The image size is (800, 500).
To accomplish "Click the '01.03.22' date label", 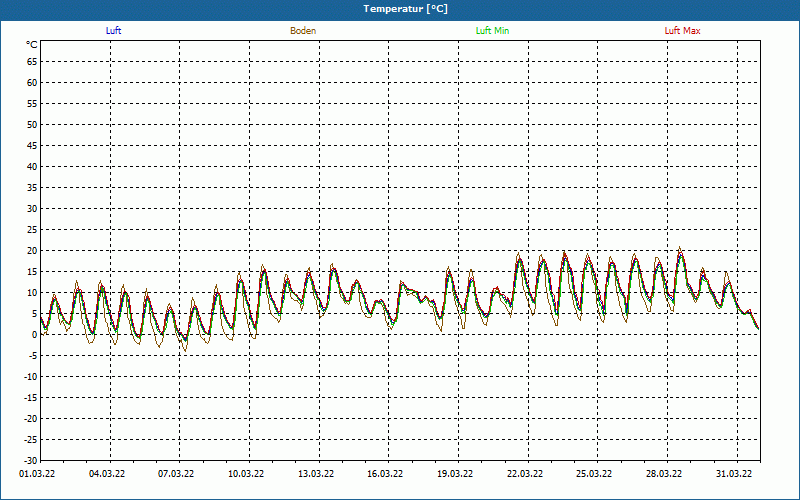I will pos(37,474).
